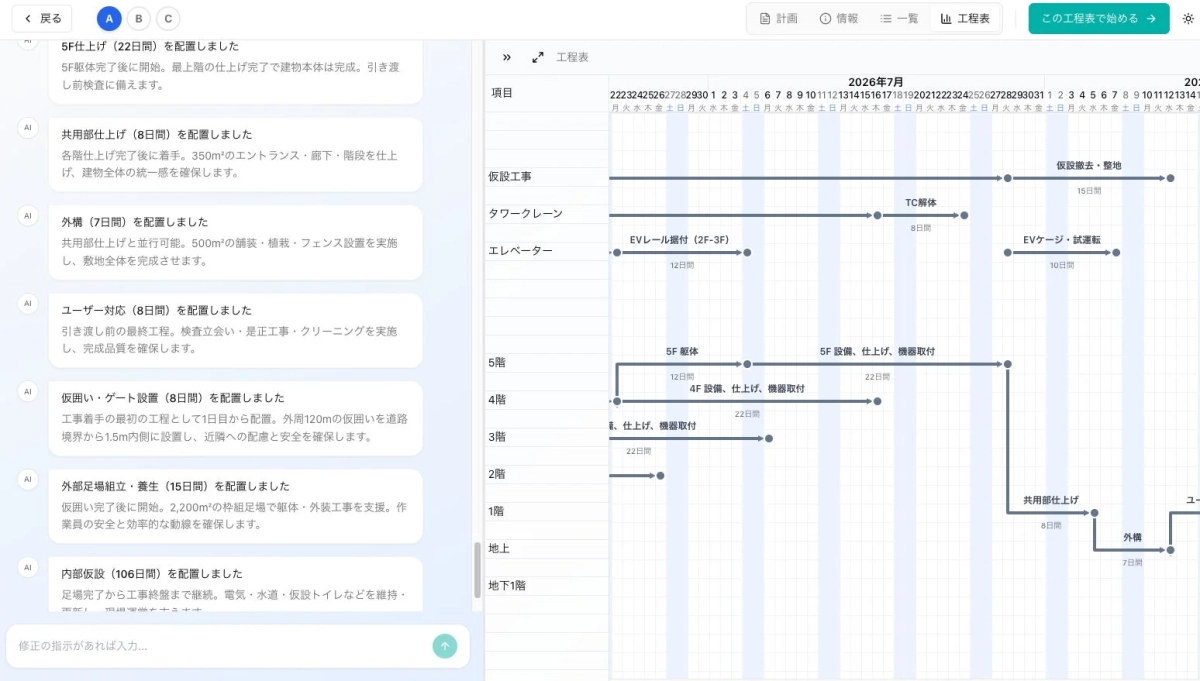
Task: Click the 修正の指示があれば入力 text field
Action: 200,646
